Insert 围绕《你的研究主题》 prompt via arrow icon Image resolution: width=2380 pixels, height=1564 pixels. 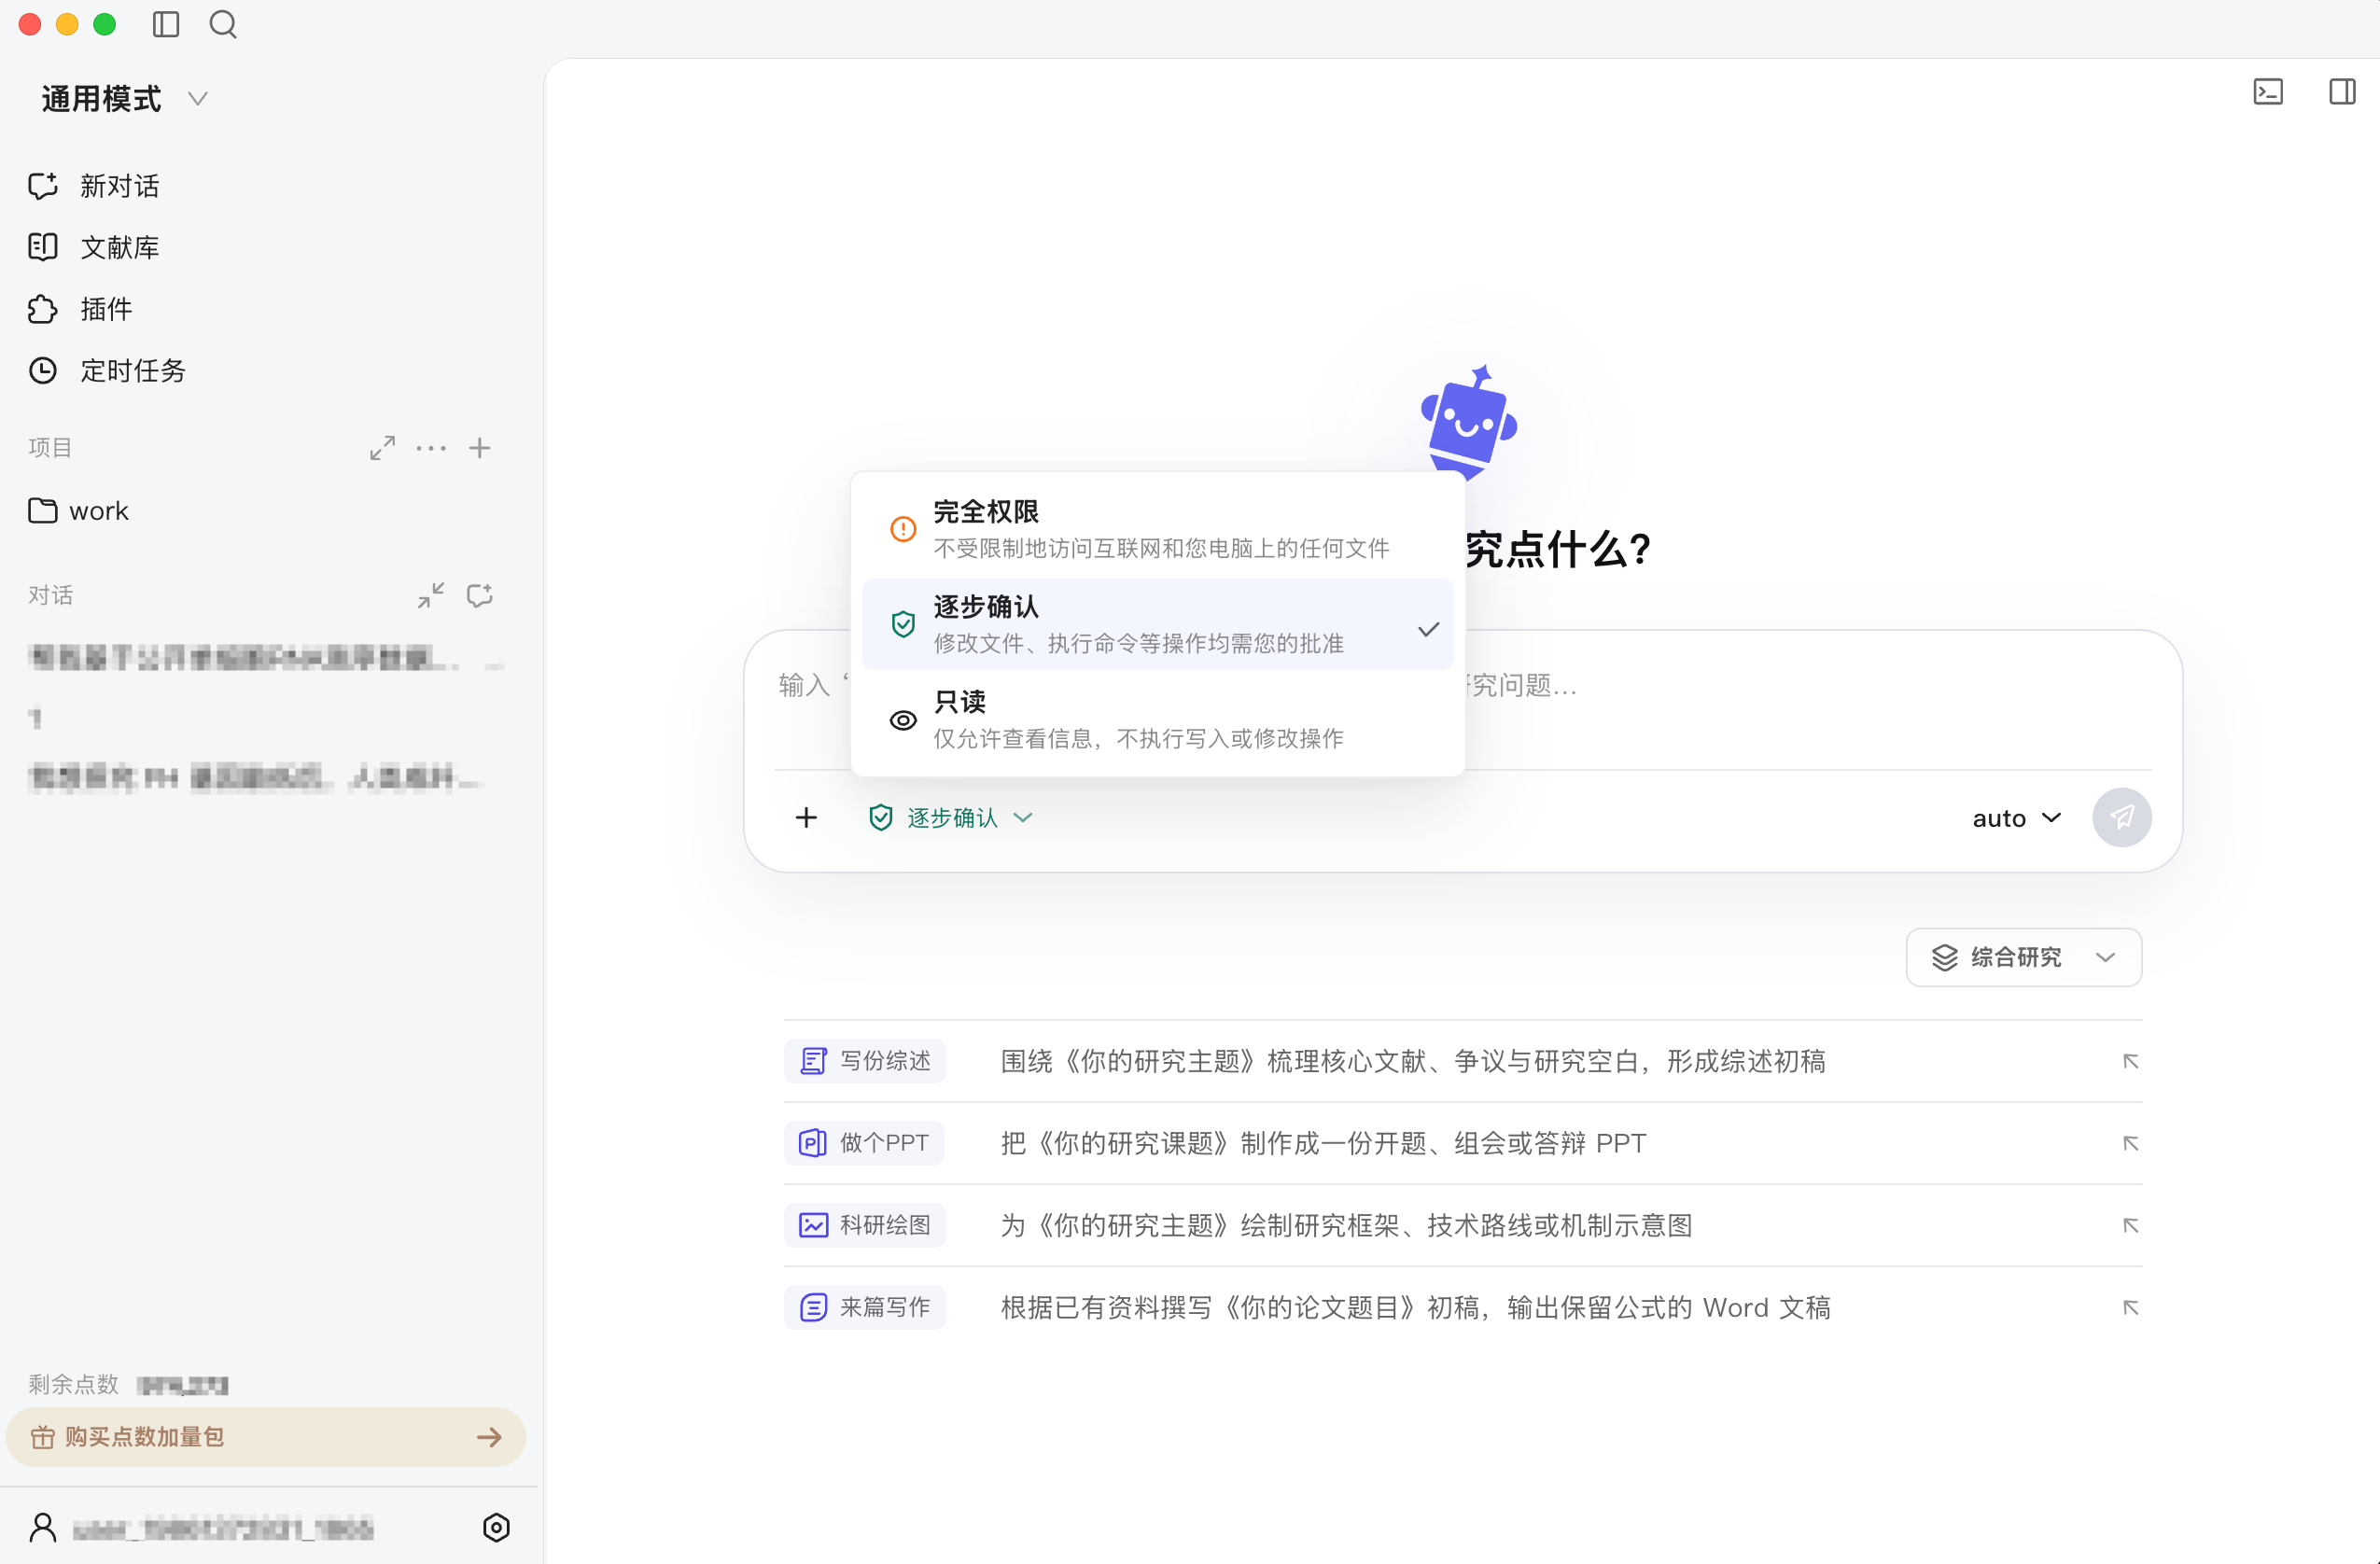(2130, 1061)
